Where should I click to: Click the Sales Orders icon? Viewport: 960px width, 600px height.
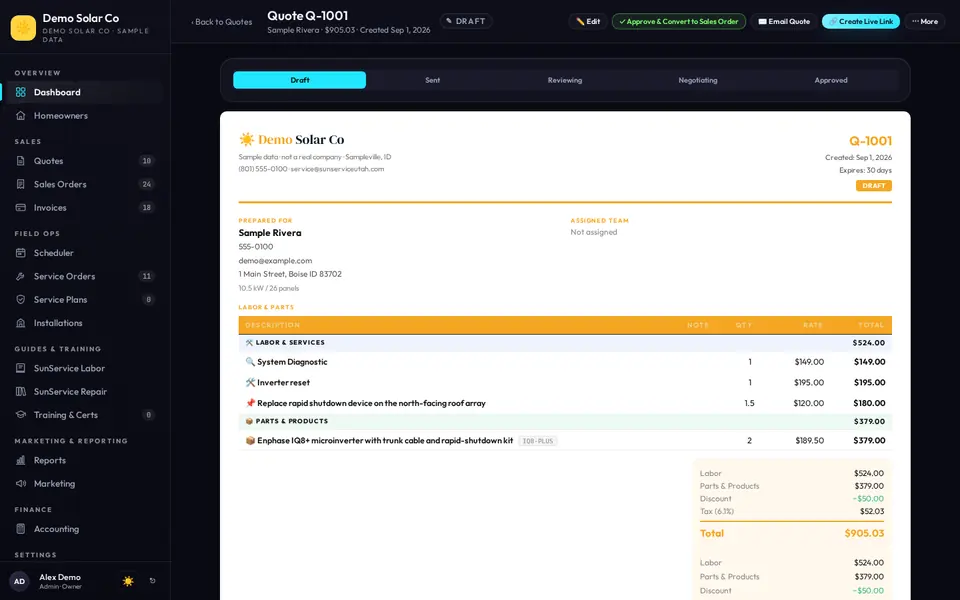click(x=21, y=184)
